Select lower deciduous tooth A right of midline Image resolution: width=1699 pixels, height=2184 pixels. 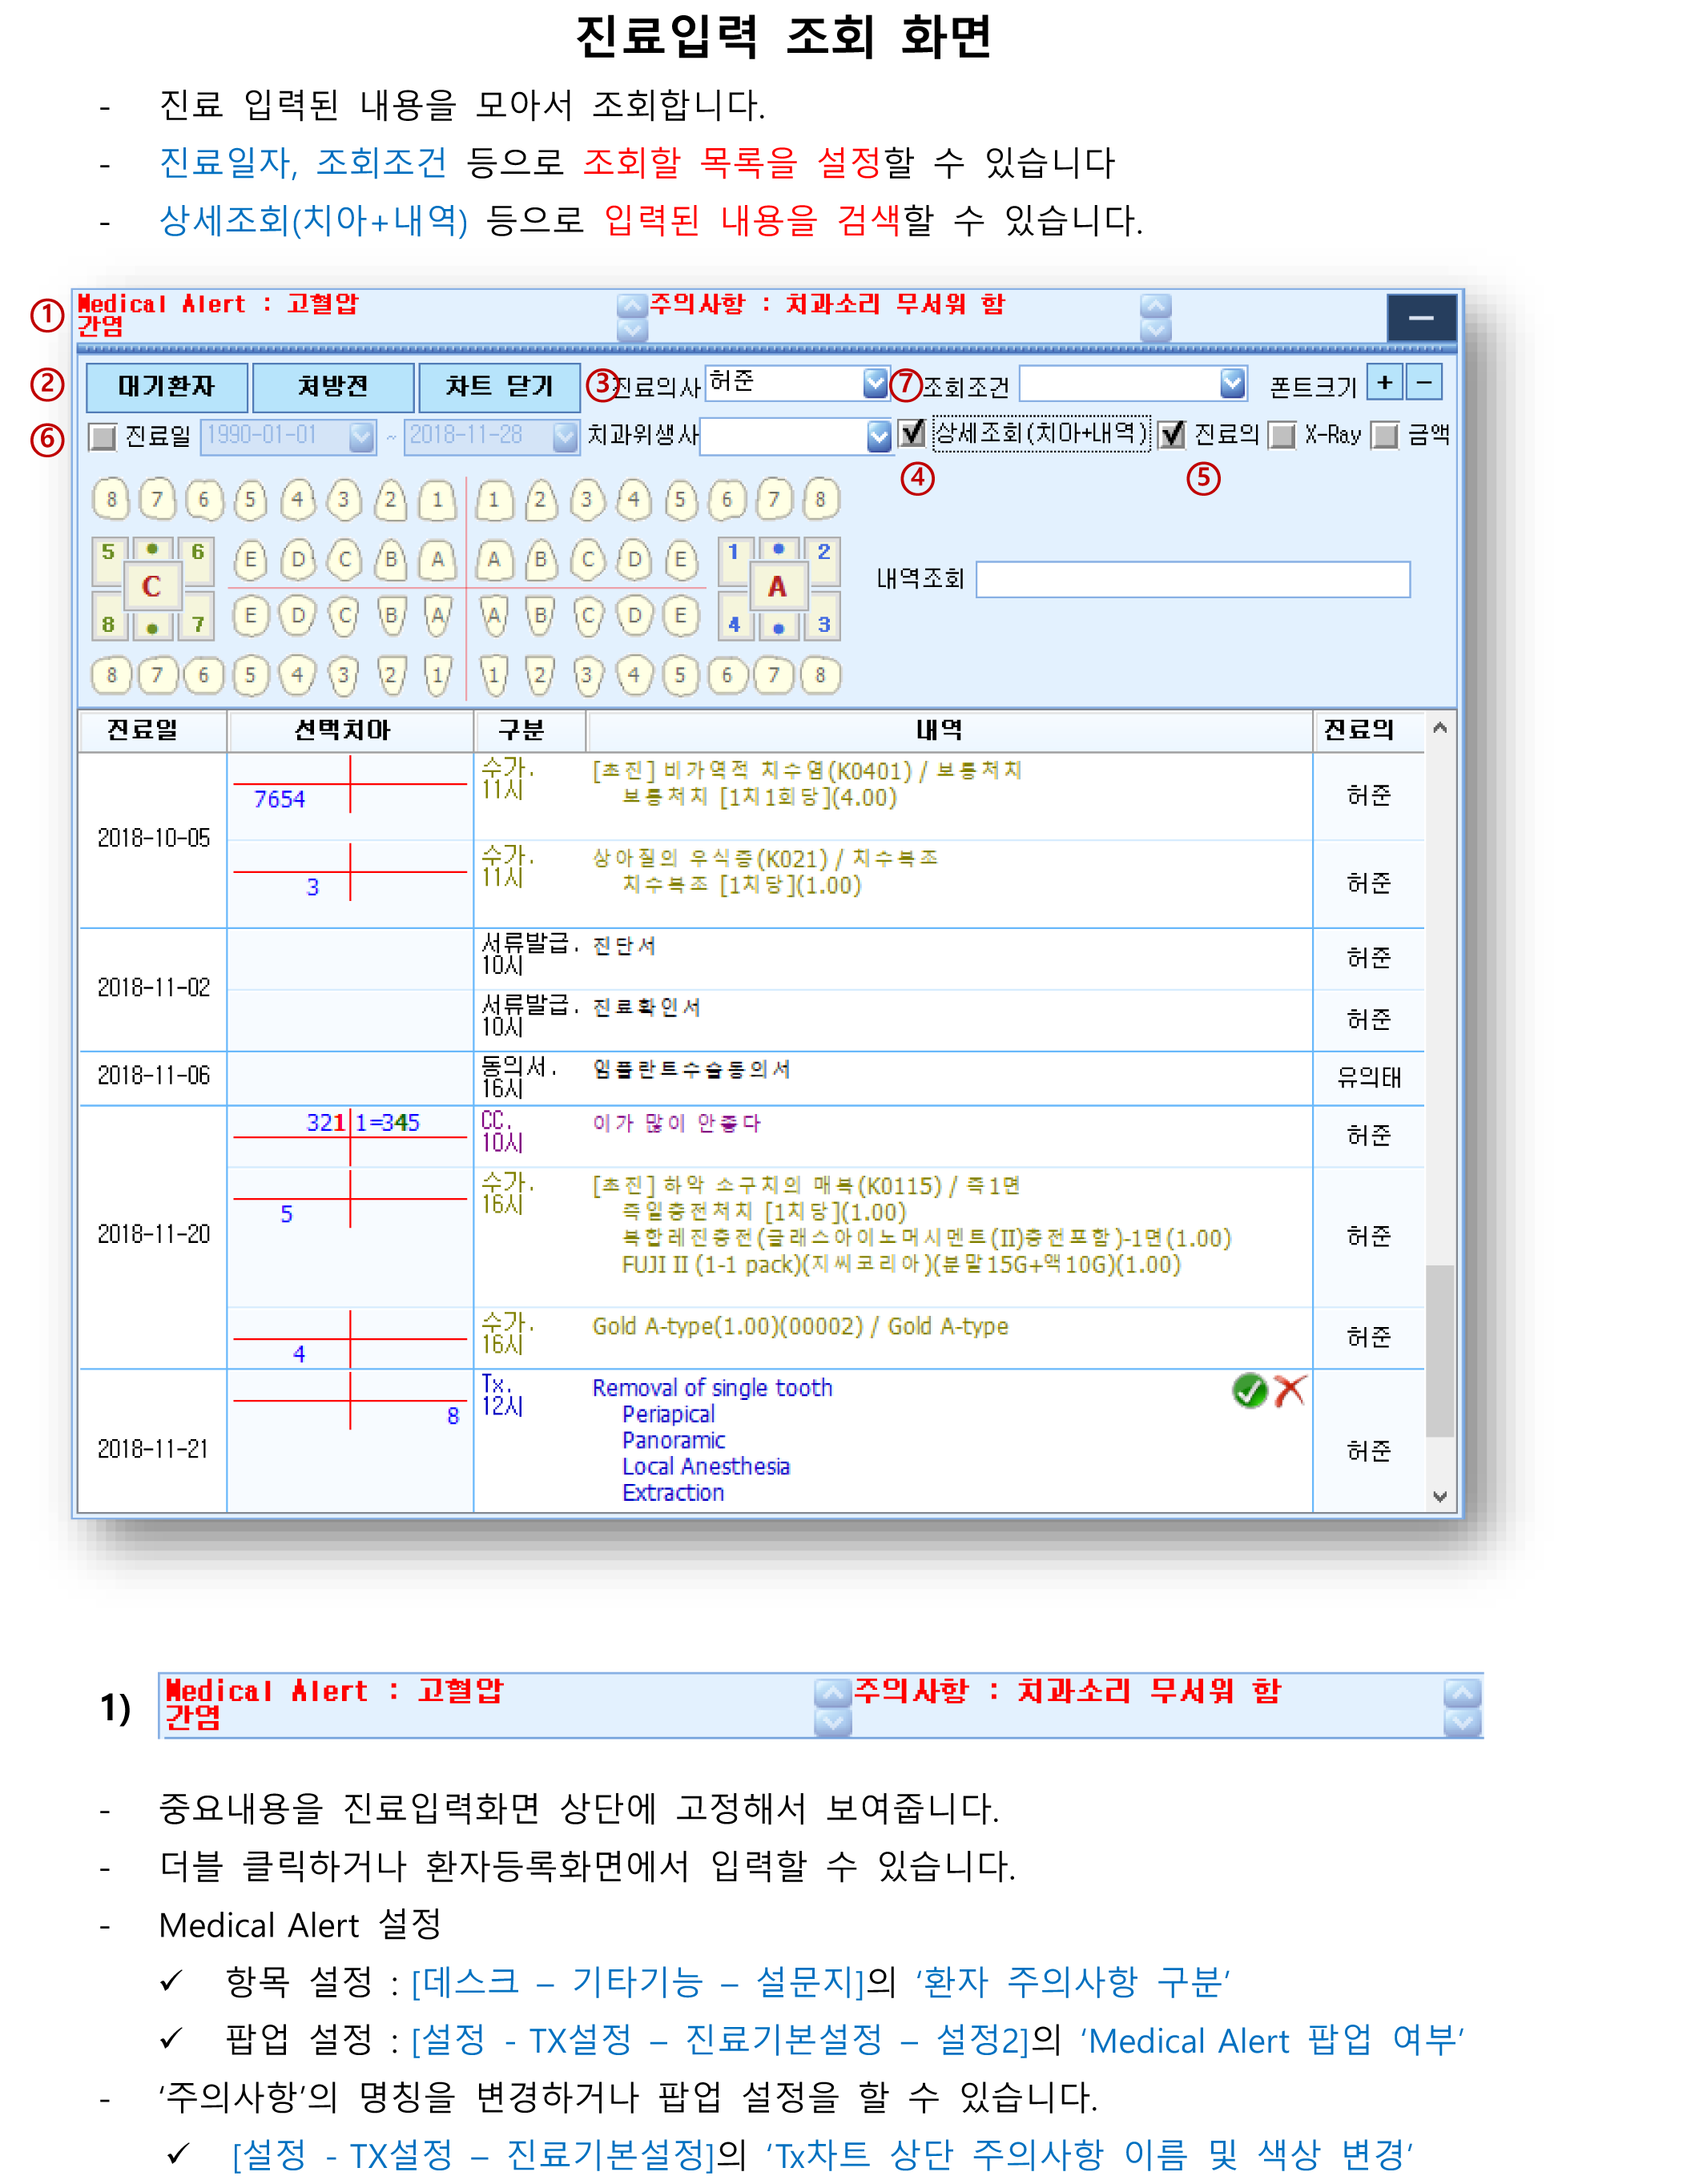click(494, 616)
